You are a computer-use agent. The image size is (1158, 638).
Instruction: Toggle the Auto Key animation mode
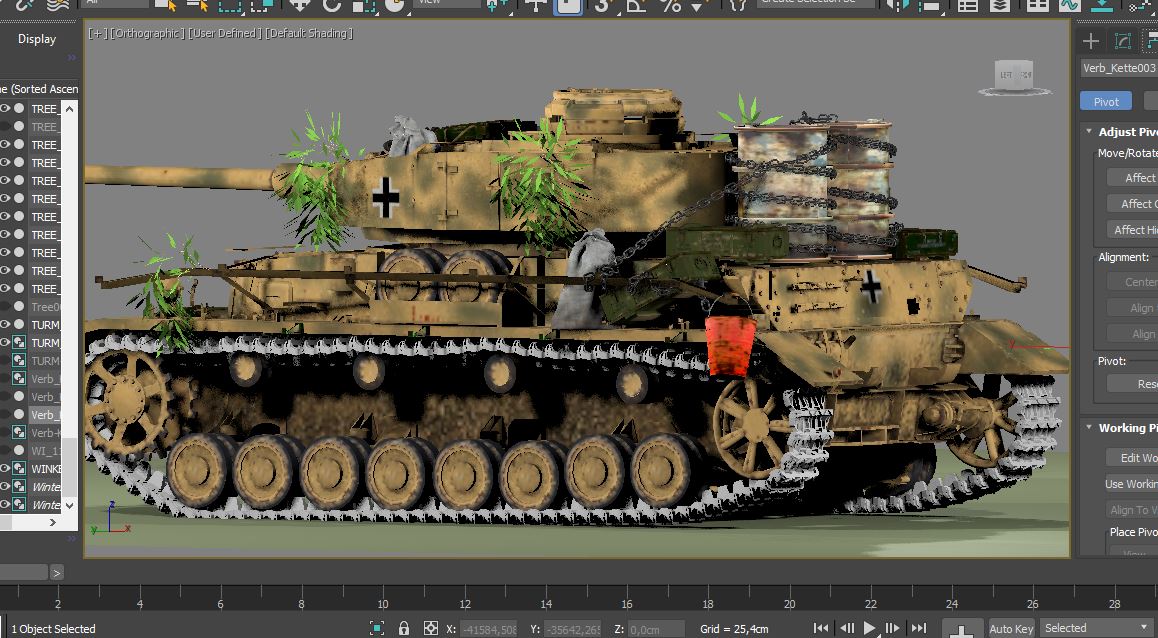coord(1011,628)
